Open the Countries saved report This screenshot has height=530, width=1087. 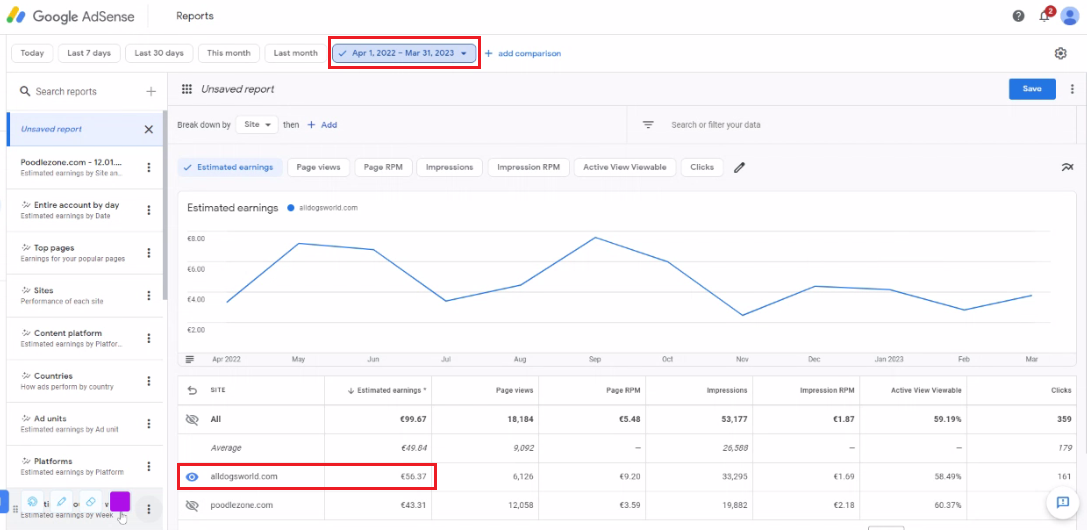pyautogui.click(x=74, y=381)
